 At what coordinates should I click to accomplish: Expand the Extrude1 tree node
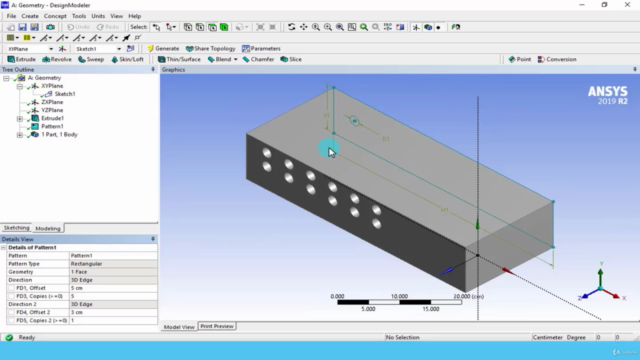[20, 119]
